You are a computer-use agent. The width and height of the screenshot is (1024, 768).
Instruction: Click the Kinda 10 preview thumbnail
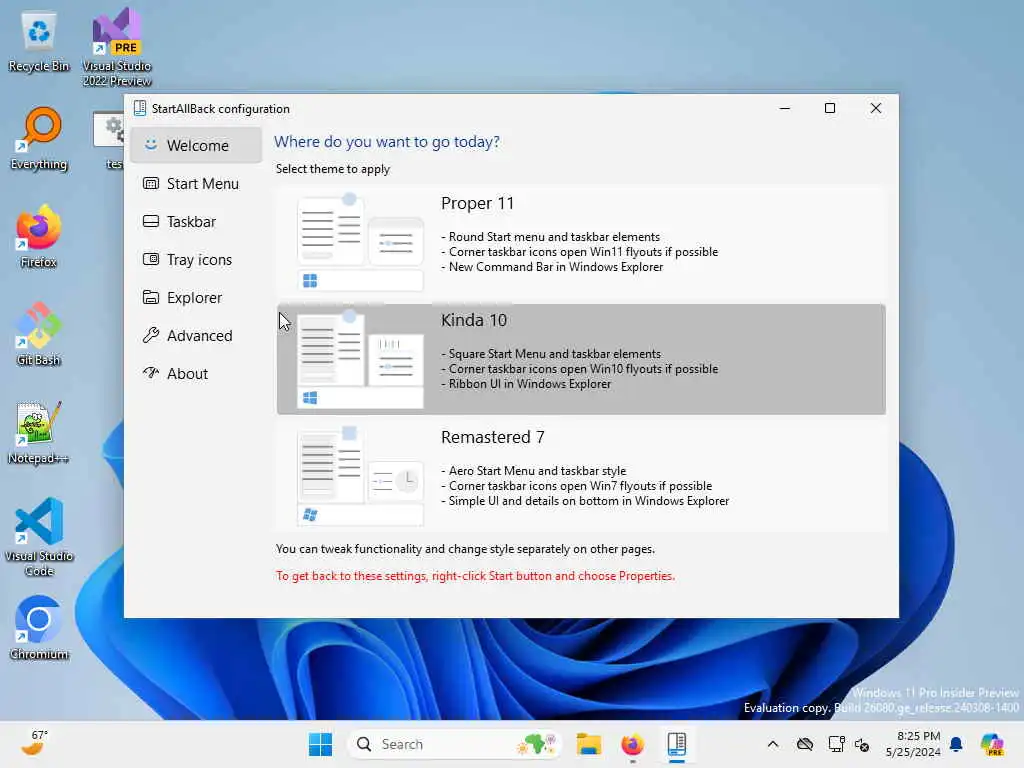click(x=360, y=359)
